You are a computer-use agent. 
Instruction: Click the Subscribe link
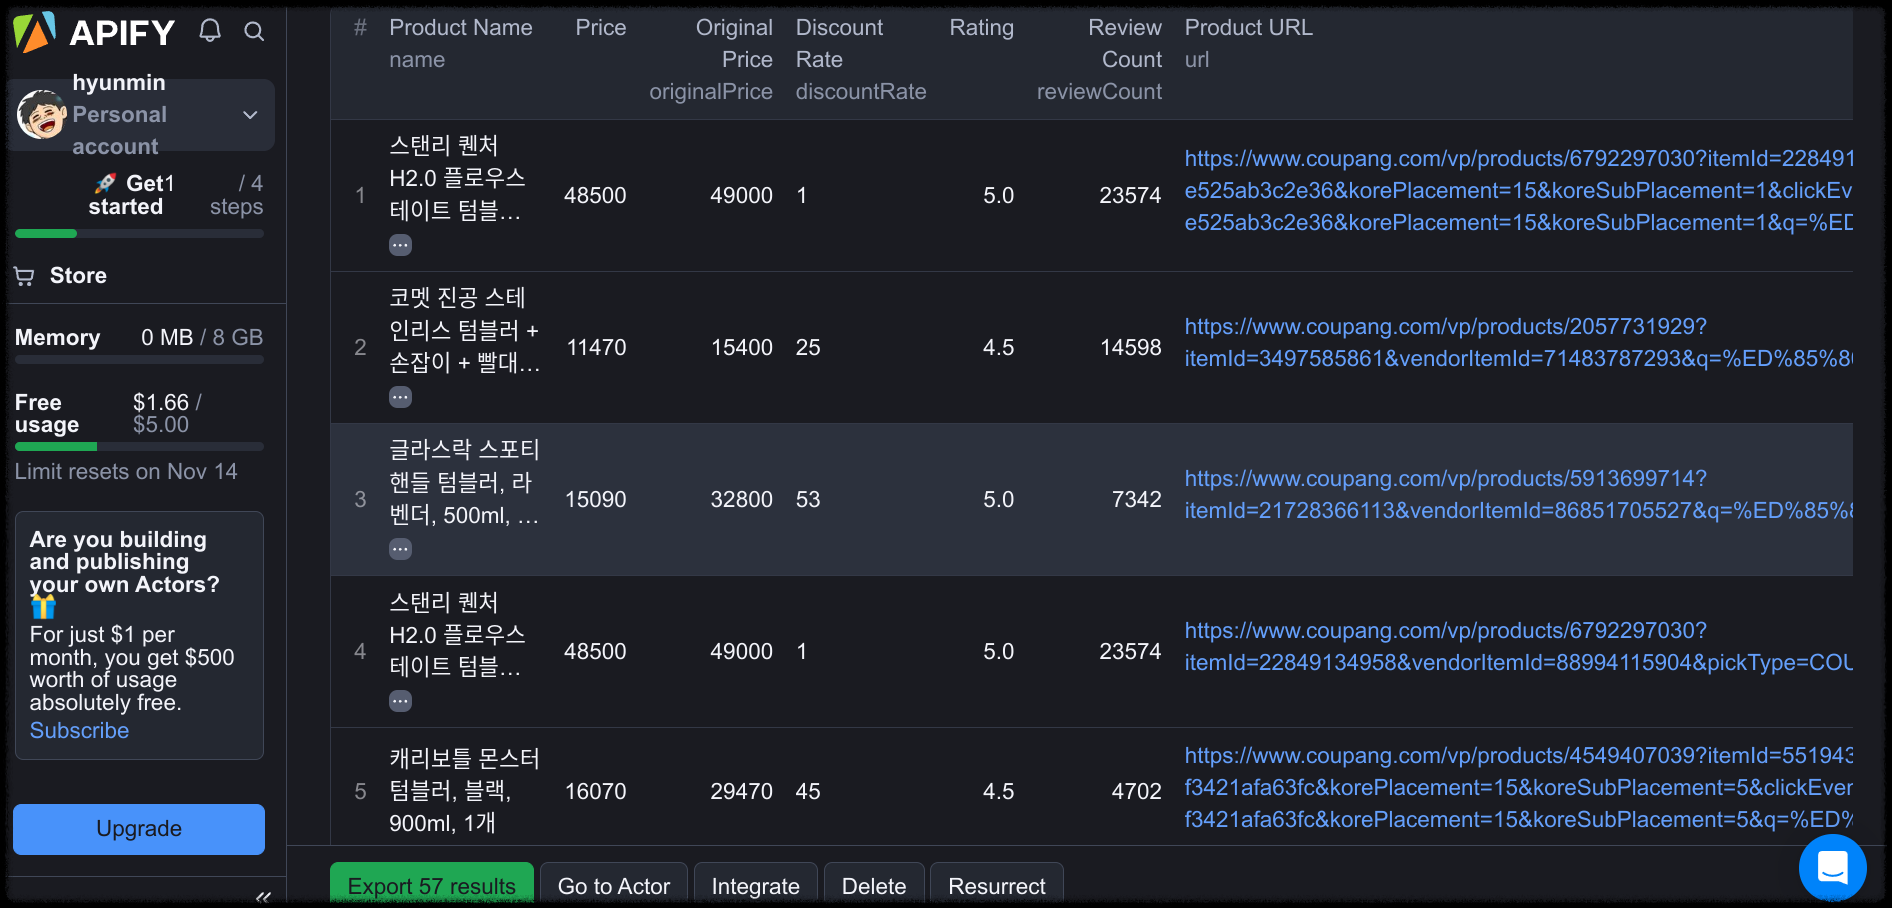pyautogui.click(x=79, y=731)
